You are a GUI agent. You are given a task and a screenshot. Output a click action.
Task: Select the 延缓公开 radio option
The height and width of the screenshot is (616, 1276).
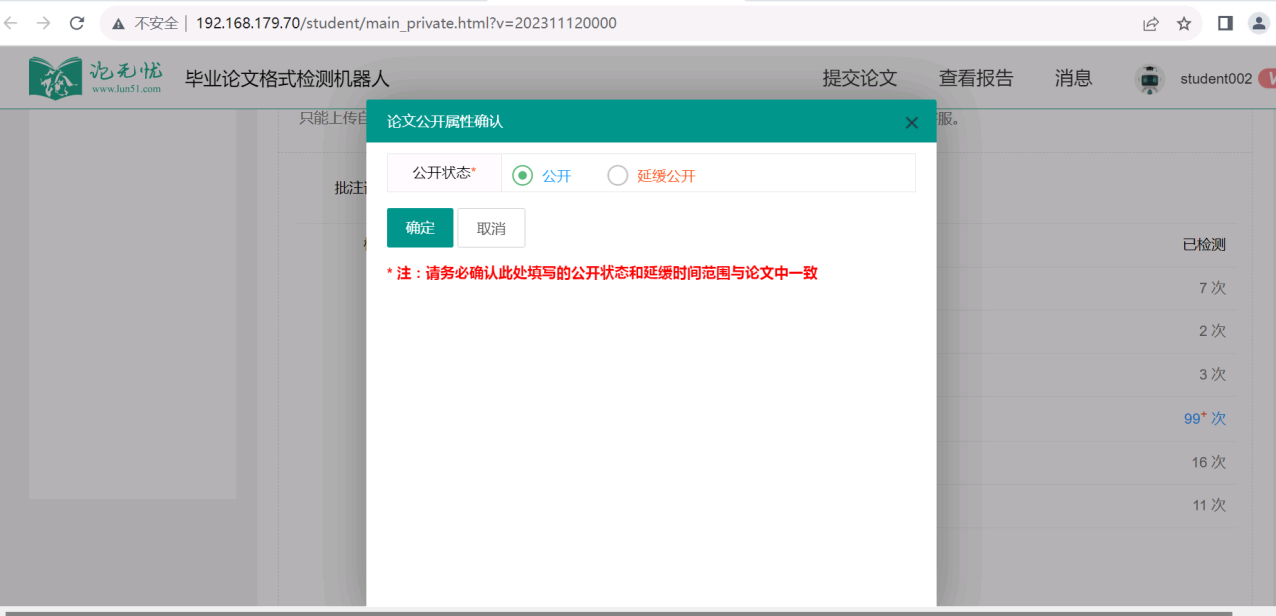tap(618, 176)
